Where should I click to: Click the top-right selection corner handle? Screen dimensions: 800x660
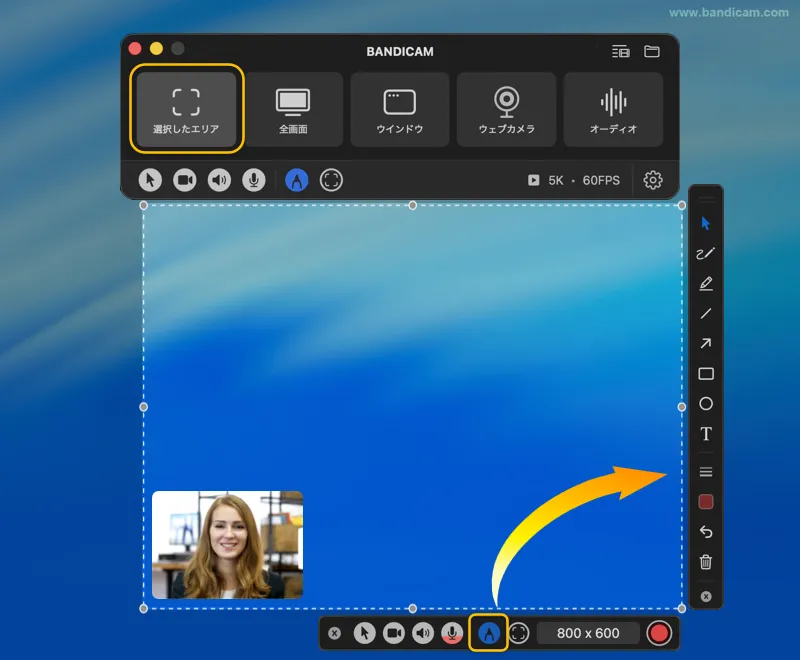(682, 206)
